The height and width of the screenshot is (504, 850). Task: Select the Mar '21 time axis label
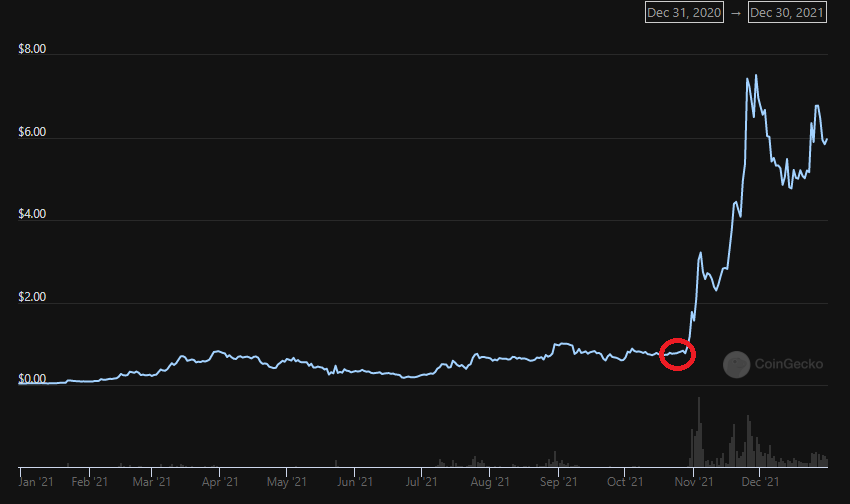(x=150, y=483)
